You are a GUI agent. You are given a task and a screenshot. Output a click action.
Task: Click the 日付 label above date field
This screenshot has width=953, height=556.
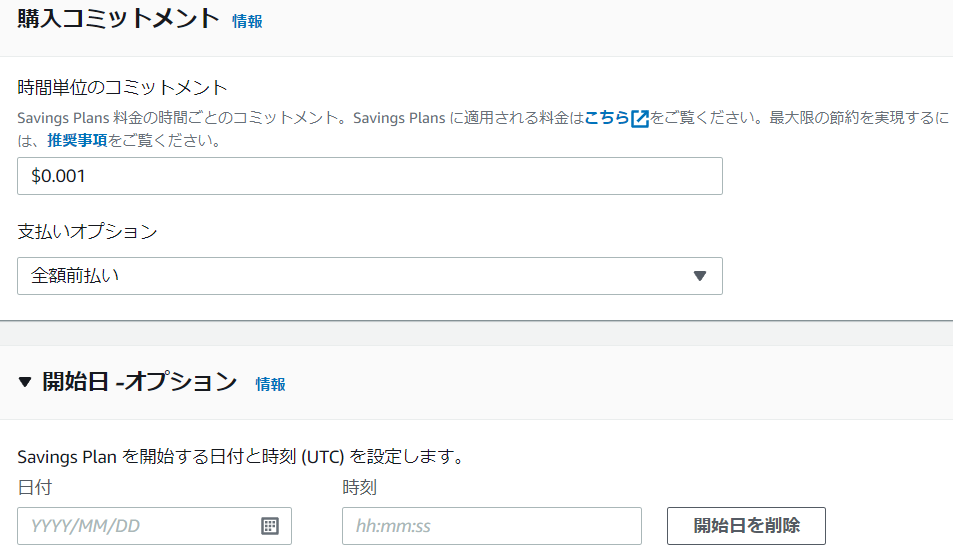coord(34,488)
